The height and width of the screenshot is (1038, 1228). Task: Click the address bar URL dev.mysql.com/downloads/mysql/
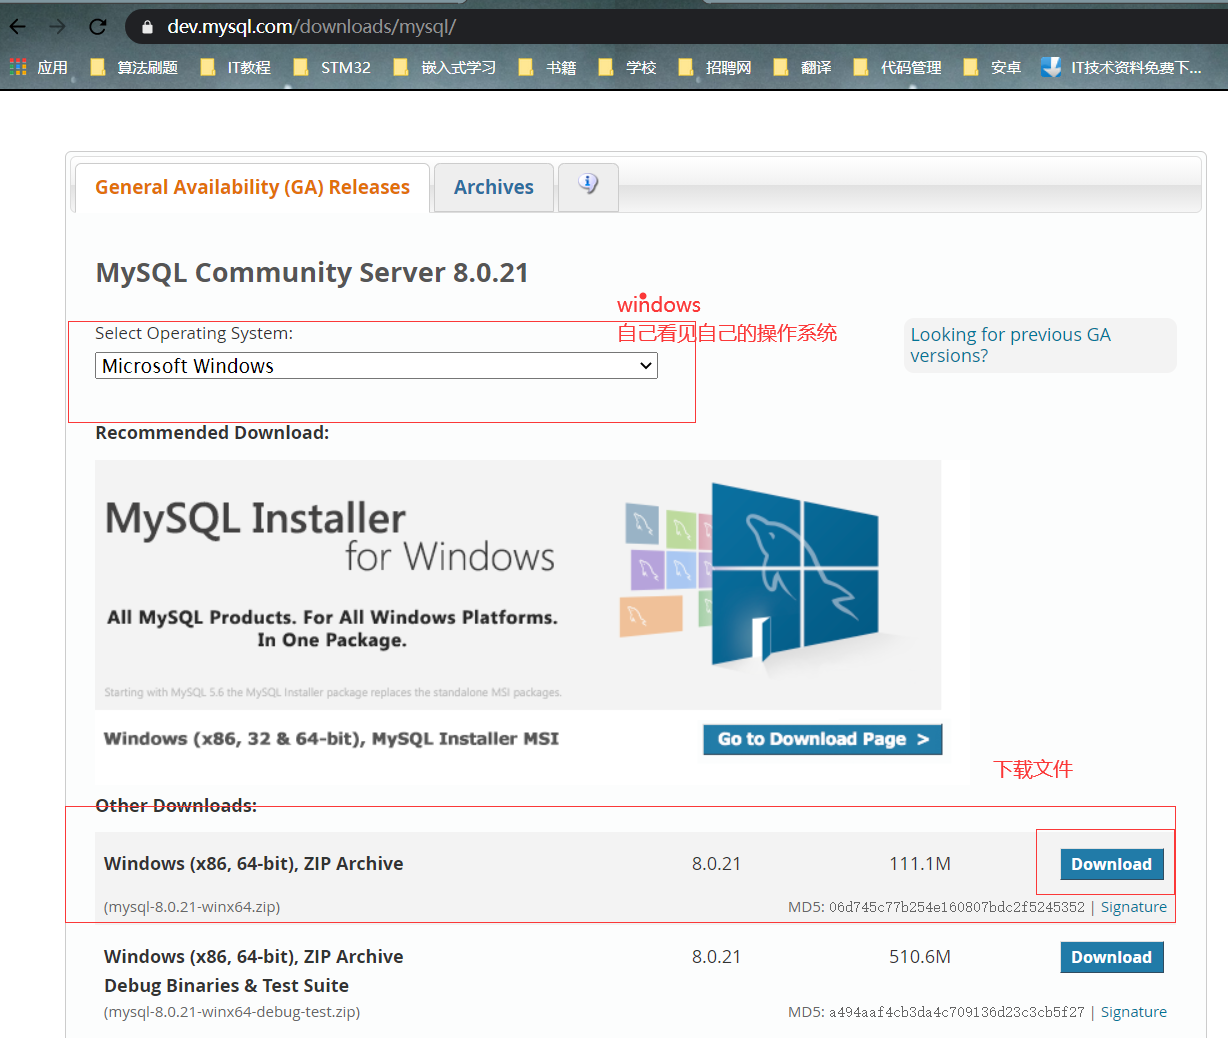click(311, 27)
